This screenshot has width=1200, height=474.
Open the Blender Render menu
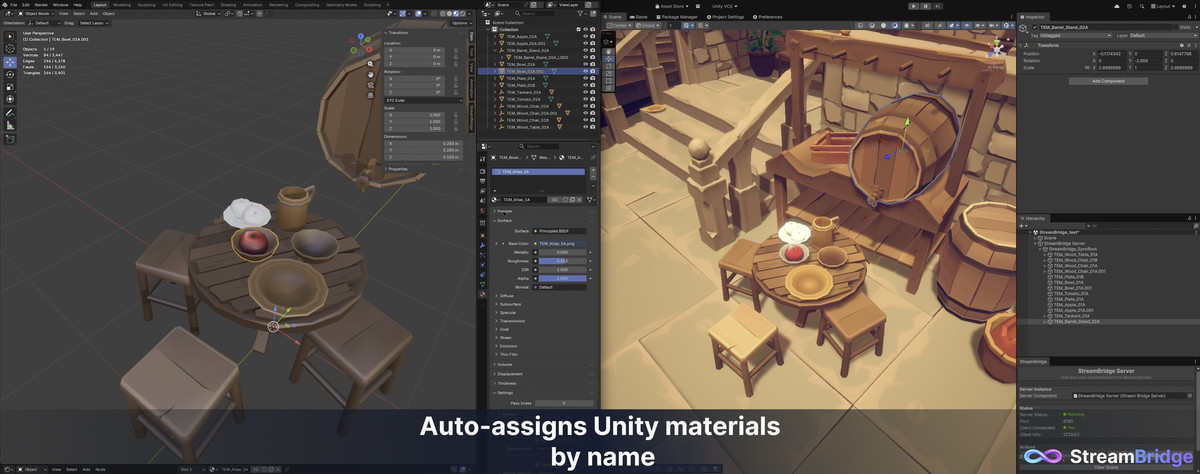(x=41, y=4)
